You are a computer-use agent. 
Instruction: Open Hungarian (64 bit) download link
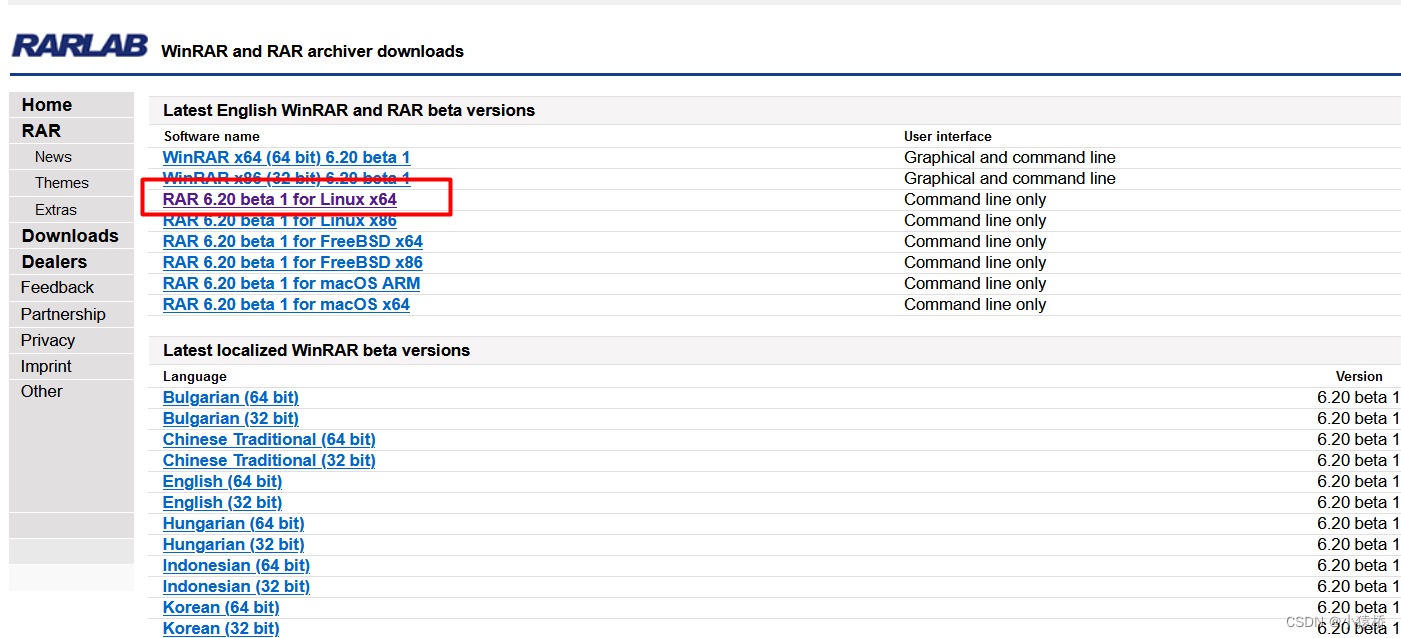click(x=234, y=524)
